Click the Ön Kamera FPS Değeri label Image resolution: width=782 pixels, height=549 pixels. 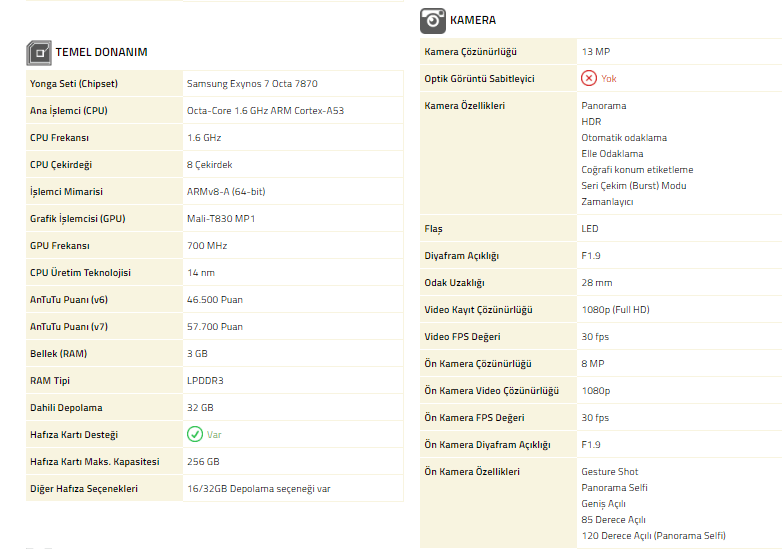coord(474,417)
